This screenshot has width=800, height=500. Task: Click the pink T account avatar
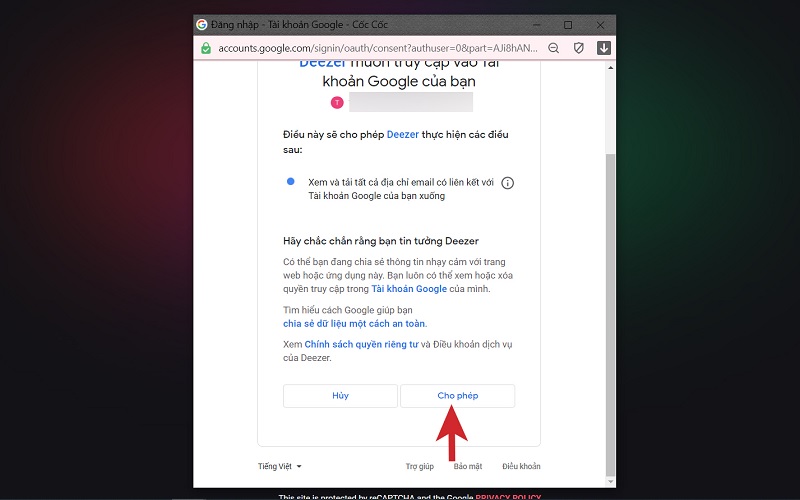click(337, 103)
